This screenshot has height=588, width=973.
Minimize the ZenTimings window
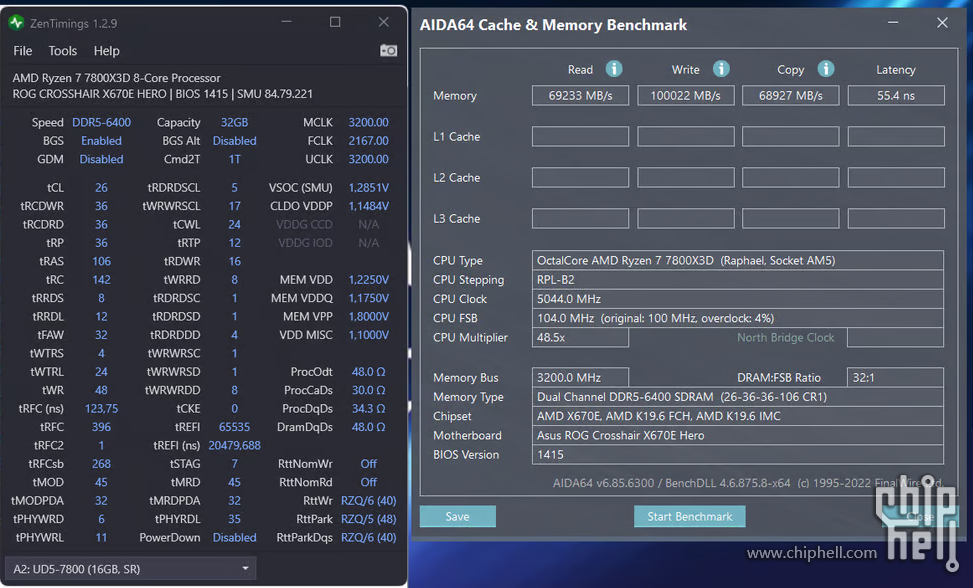coord(286,22)
